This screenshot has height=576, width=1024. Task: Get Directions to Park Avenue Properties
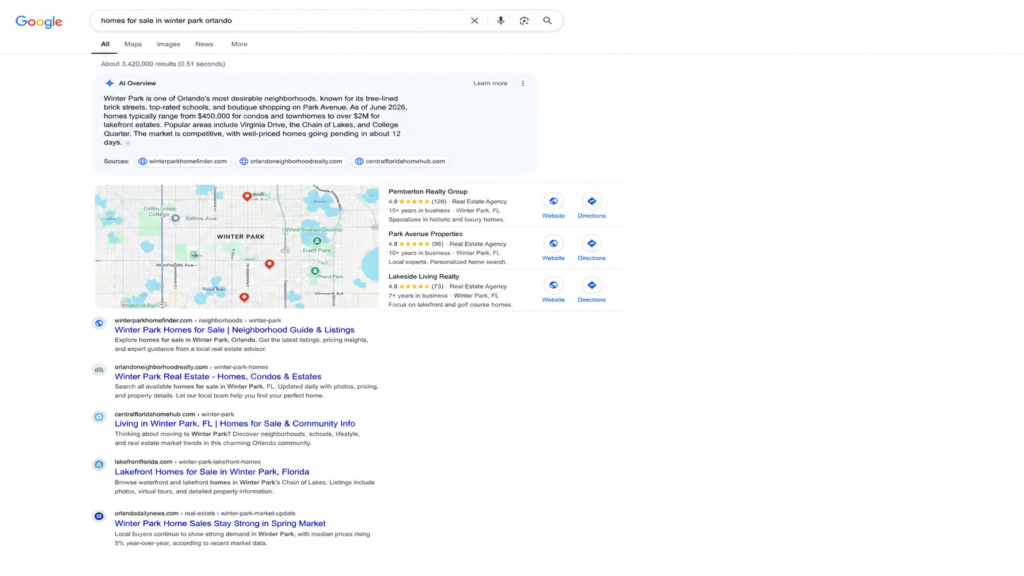click(591, 244)
